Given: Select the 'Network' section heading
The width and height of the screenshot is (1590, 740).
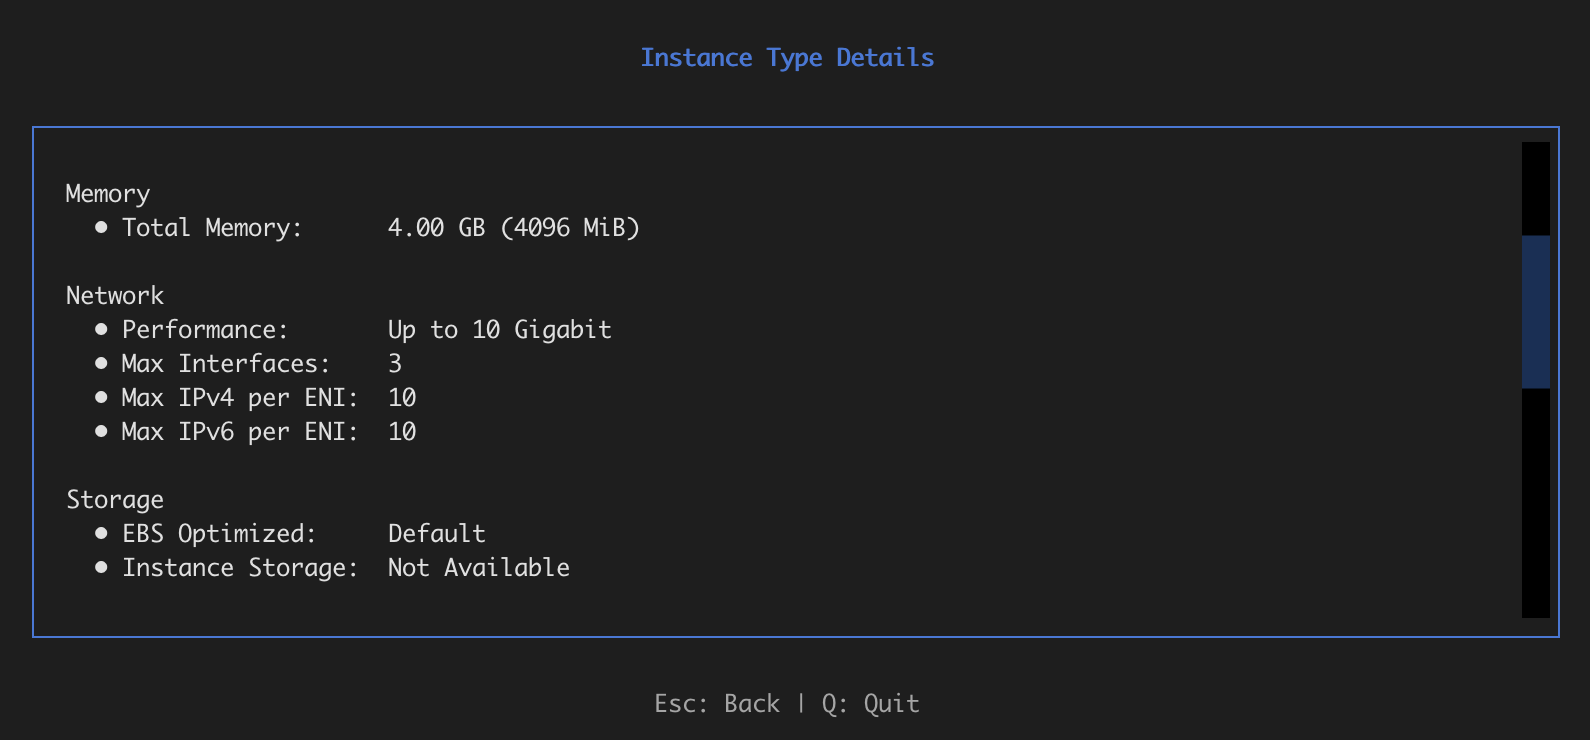Looking at the screenshot, I should pyautogui.click(x=115, y=296).
